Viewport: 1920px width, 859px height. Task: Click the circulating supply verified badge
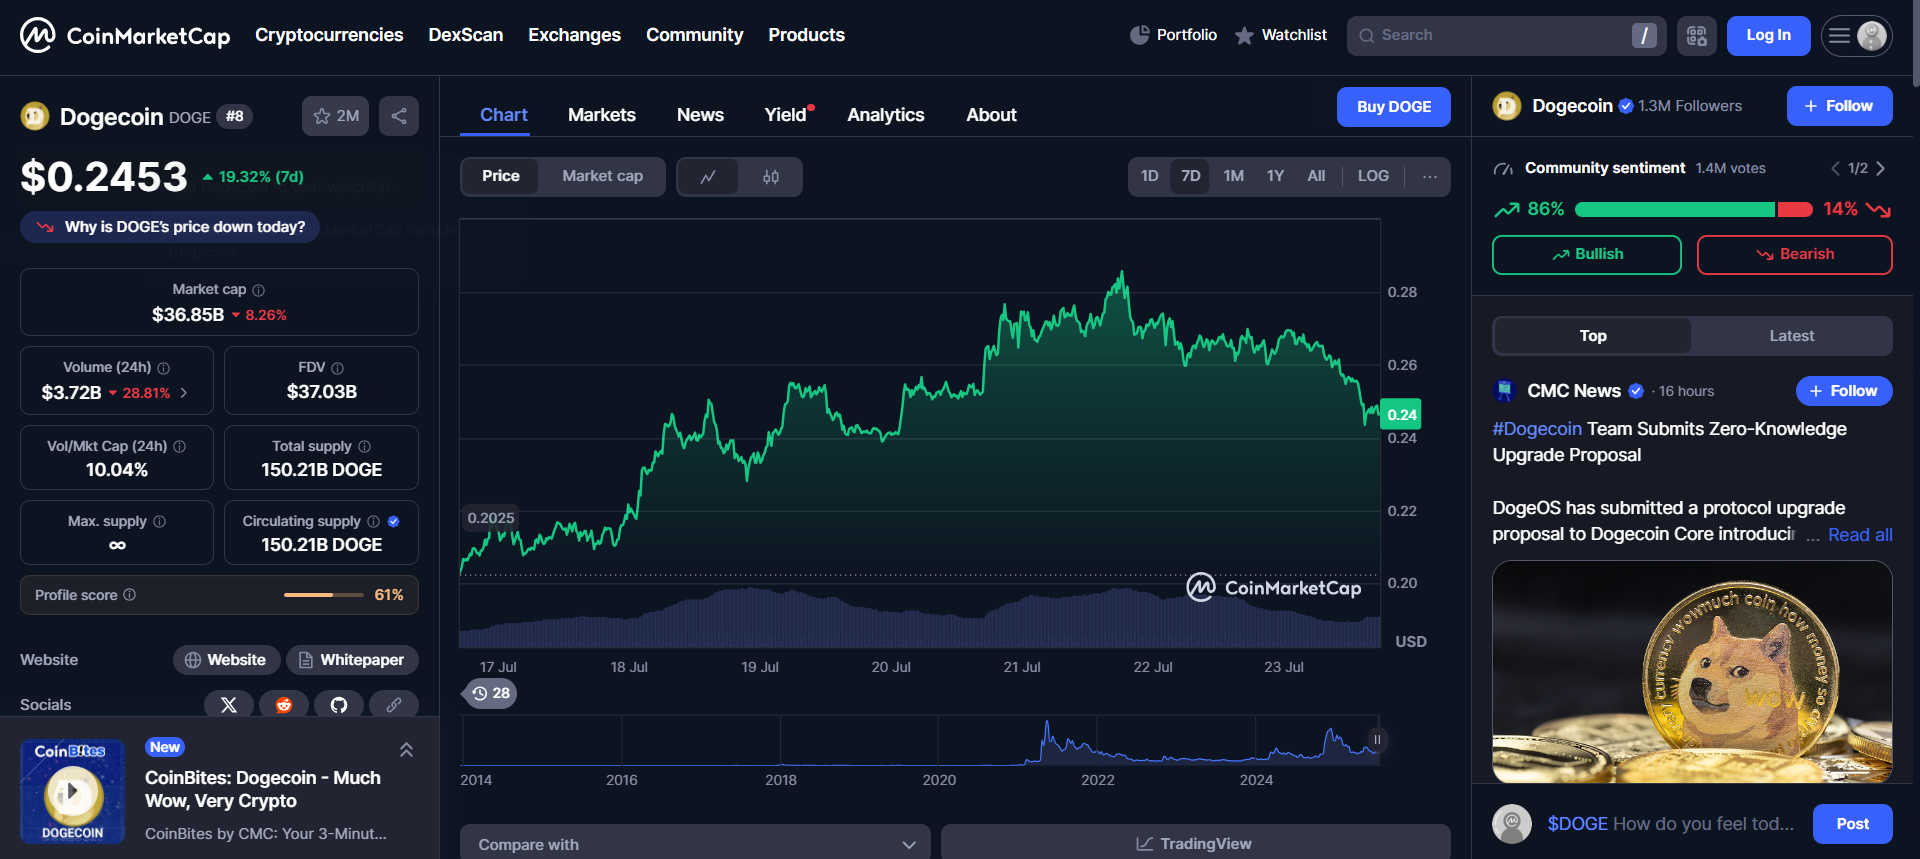(x=393, y=521)
